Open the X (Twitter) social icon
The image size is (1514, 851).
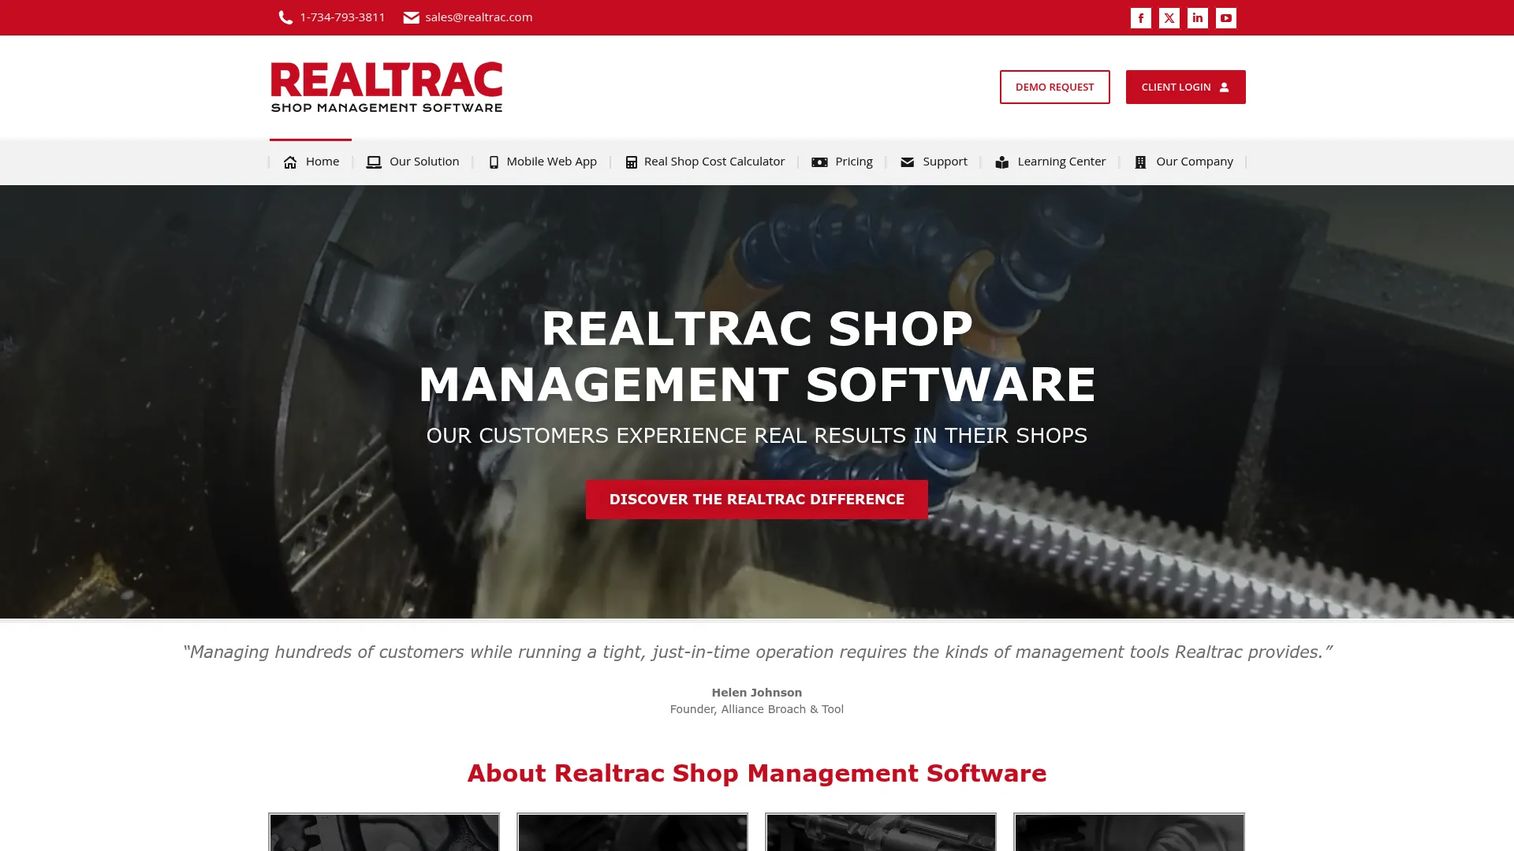click(1169, 18)
